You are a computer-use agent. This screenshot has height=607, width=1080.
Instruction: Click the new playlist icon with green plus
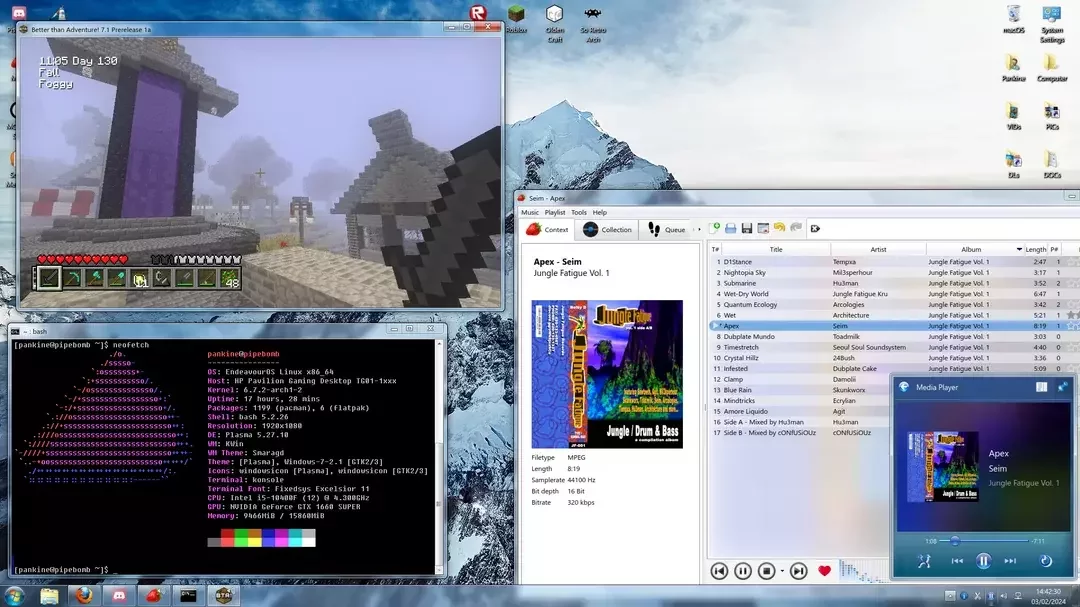714,228
